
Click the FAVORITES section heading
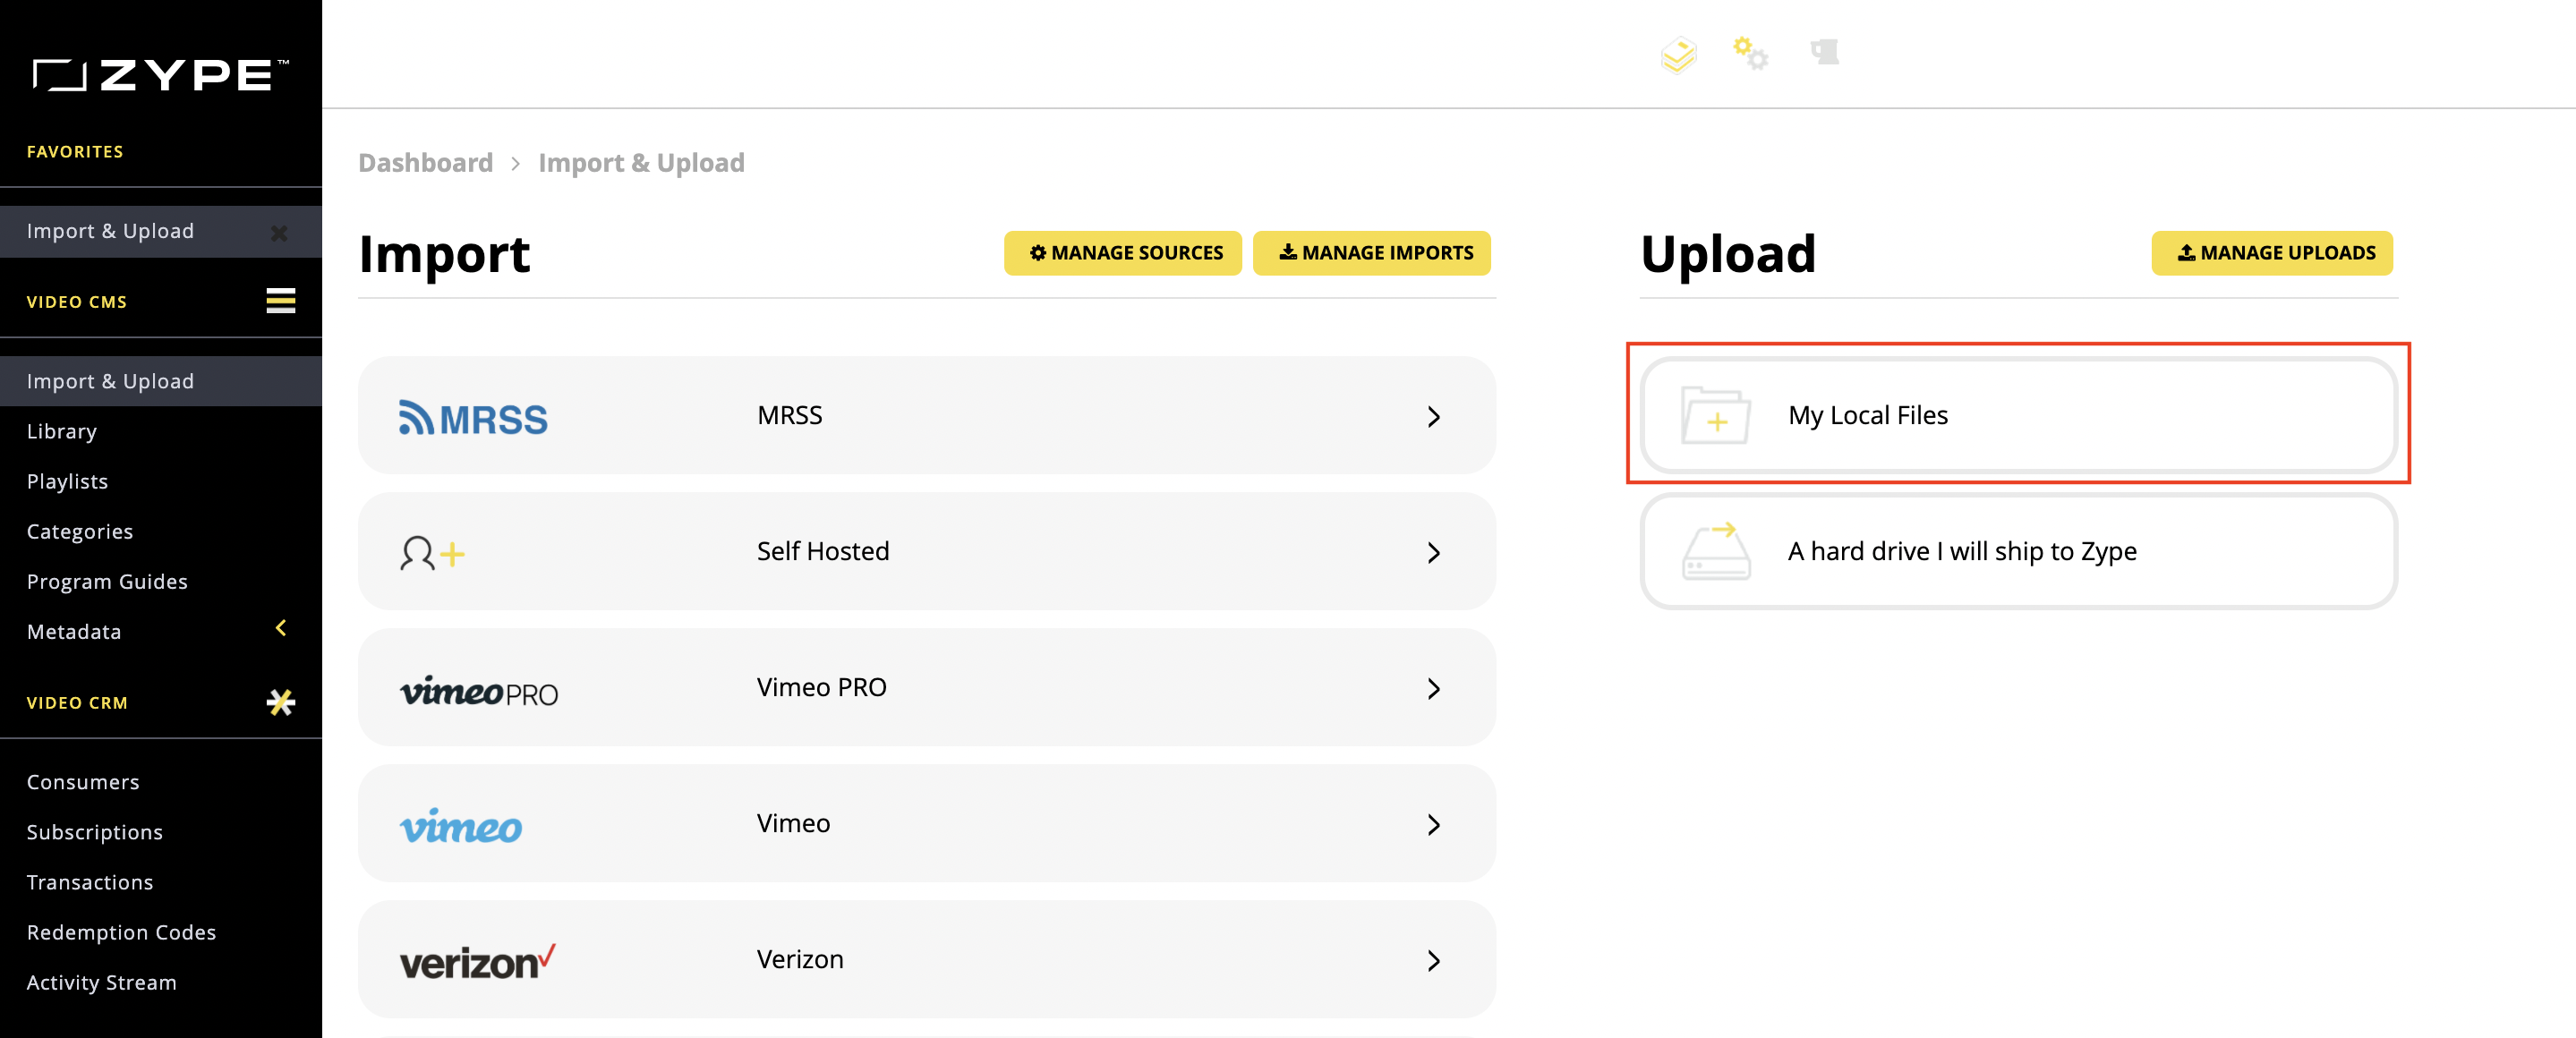[x=75, y=152]
